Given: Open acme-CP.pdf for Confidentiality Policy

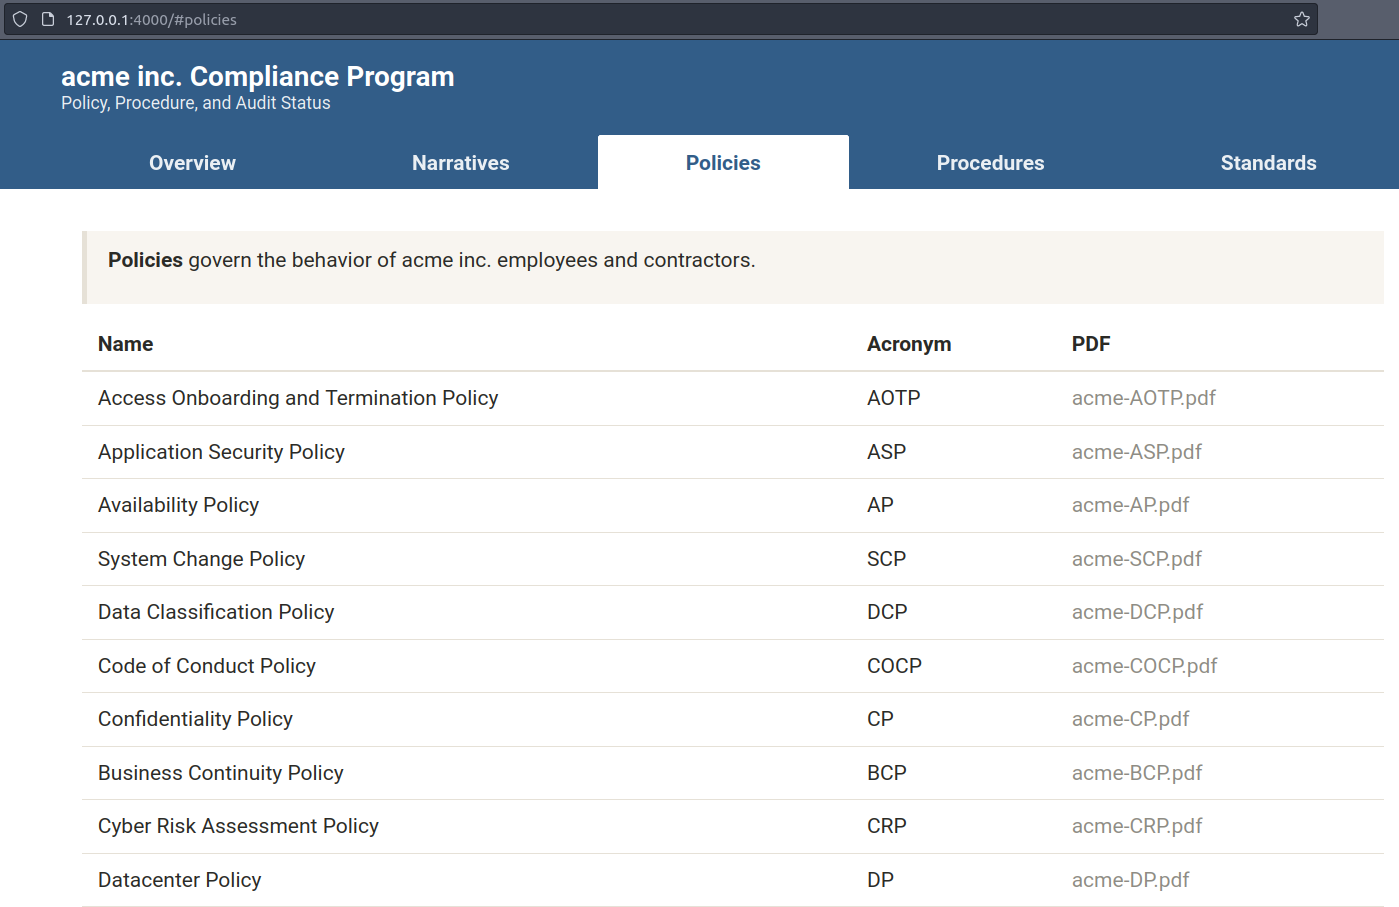Looking at the screenshot, I should (x=1130, y=719).
